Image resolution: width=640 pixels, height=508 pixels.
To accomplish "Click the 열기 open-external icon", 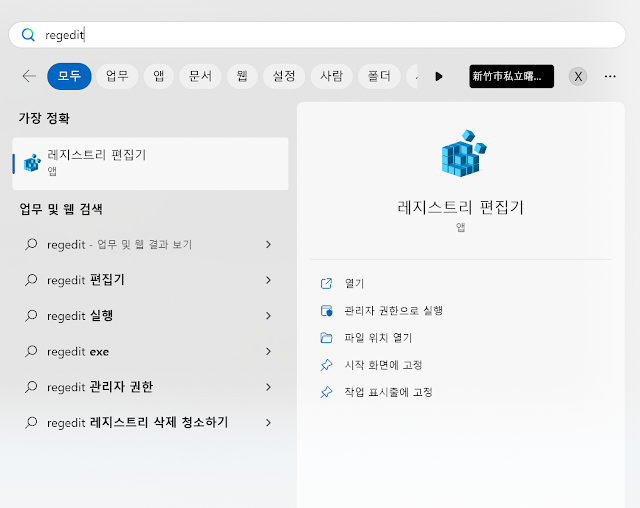I will pos(326,284).
